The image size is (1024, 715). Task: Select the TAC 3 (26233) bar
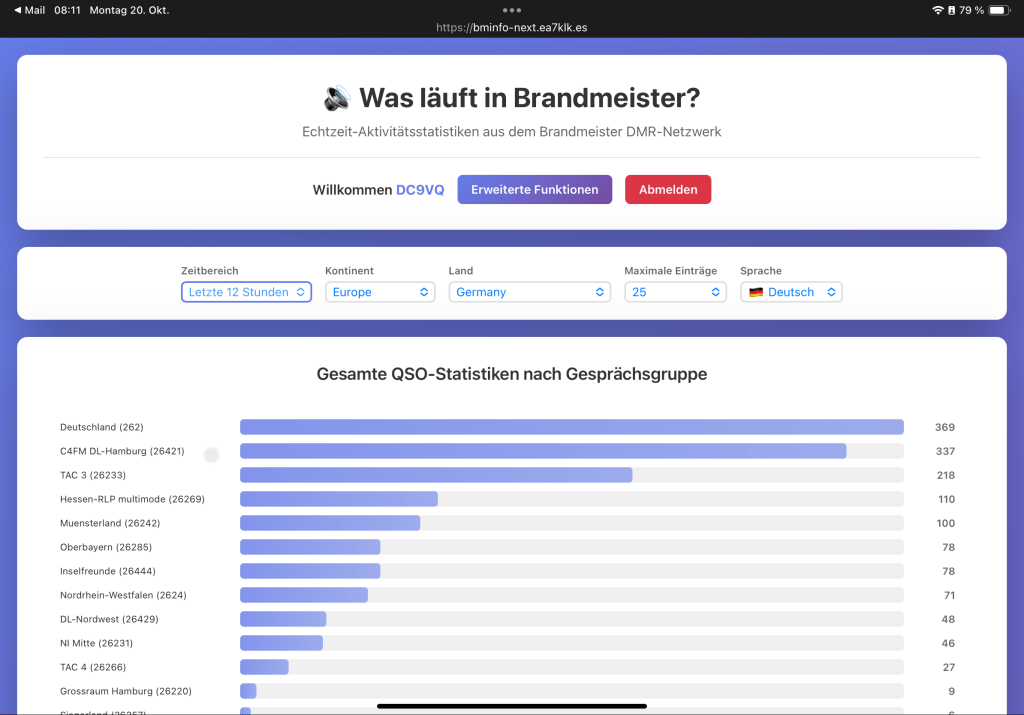436,475
